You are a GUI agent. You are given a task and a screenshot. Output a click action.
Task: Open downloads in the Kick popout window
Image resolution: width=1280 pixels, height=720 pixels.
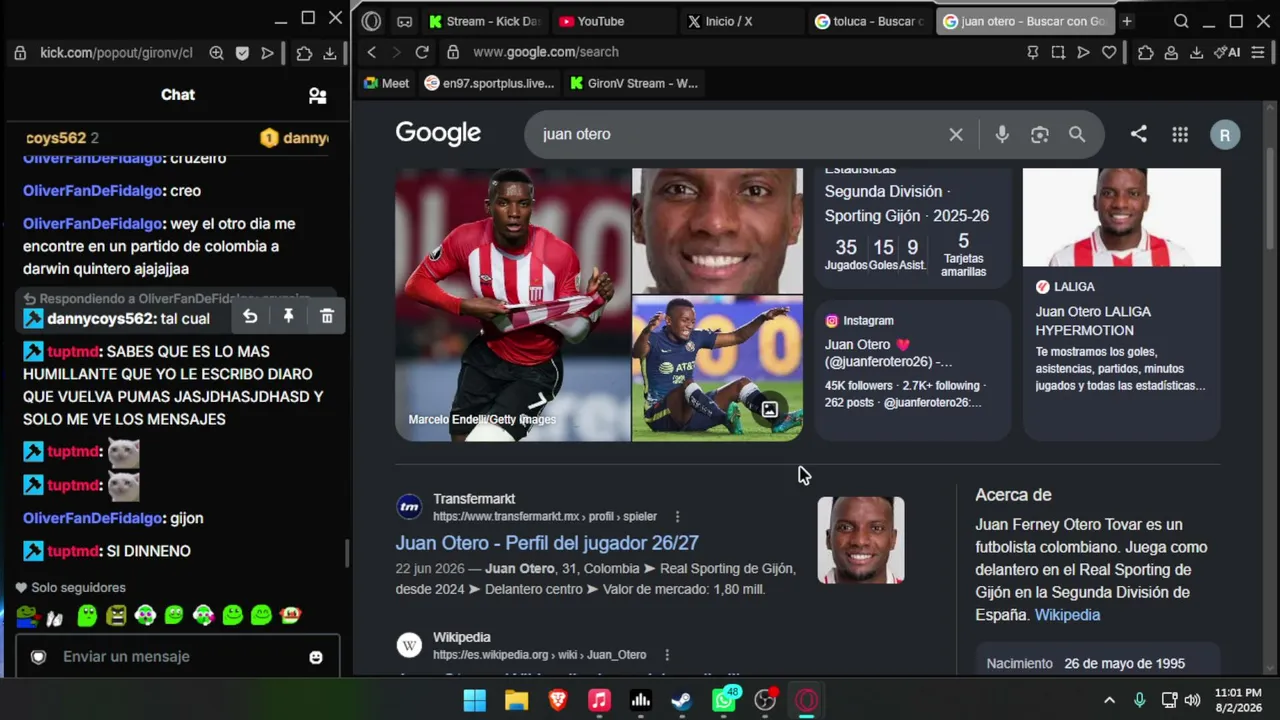(330, 53)
